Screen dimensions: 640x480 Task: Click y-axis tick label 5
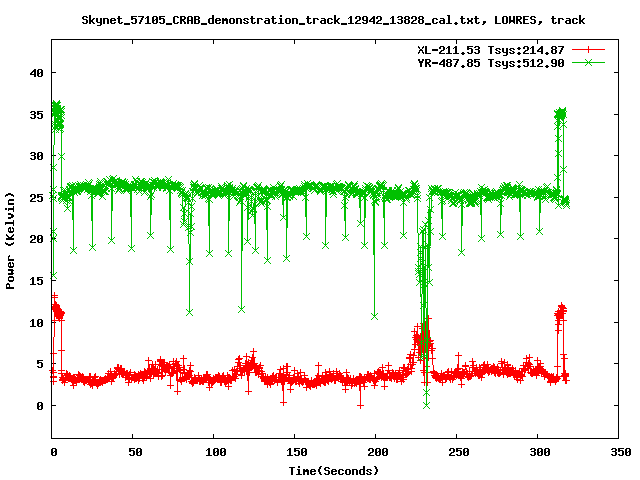coord(40,364)
